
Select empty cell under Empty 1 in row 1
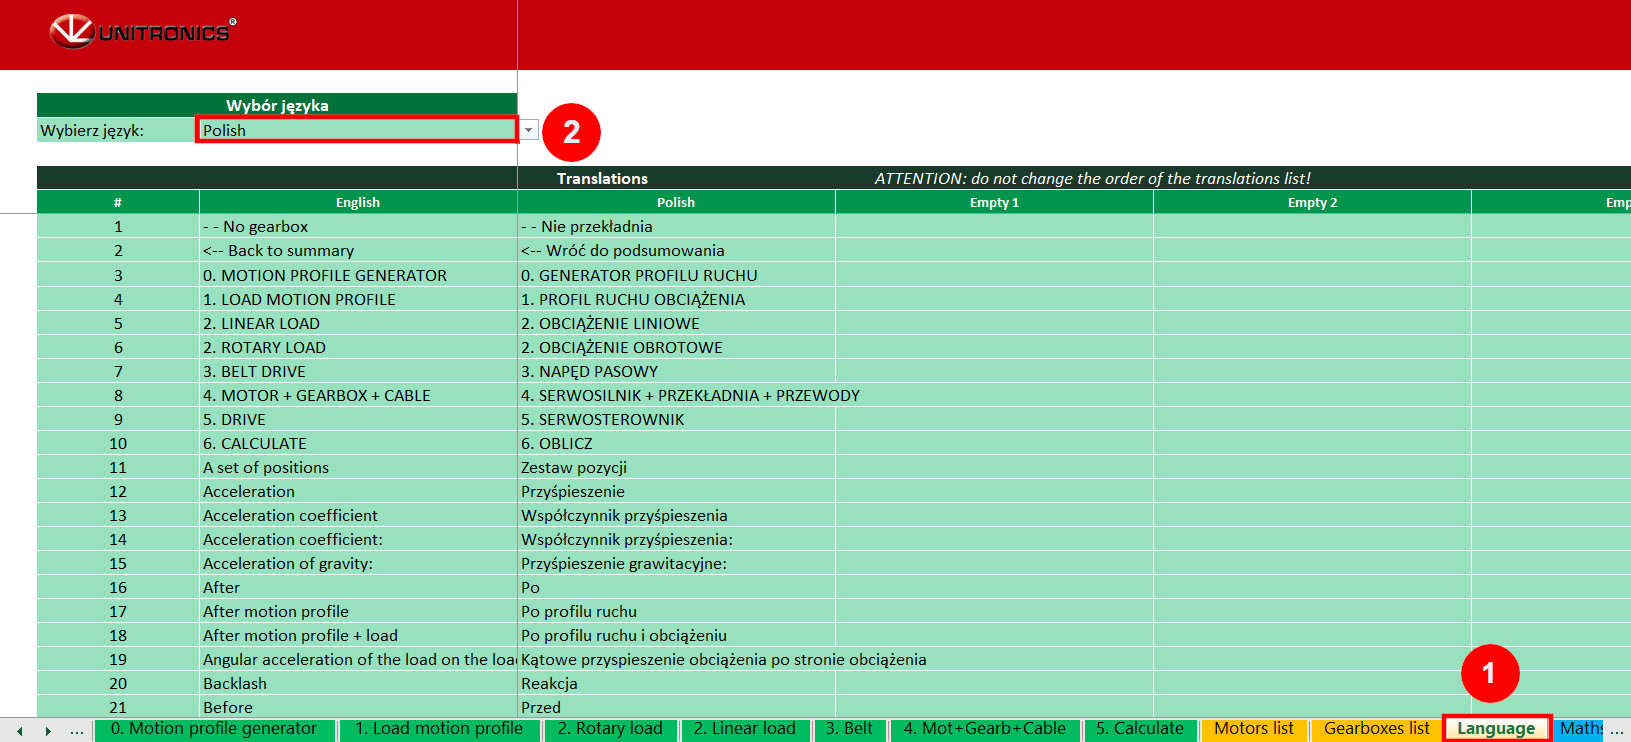(x=994, y=227)
